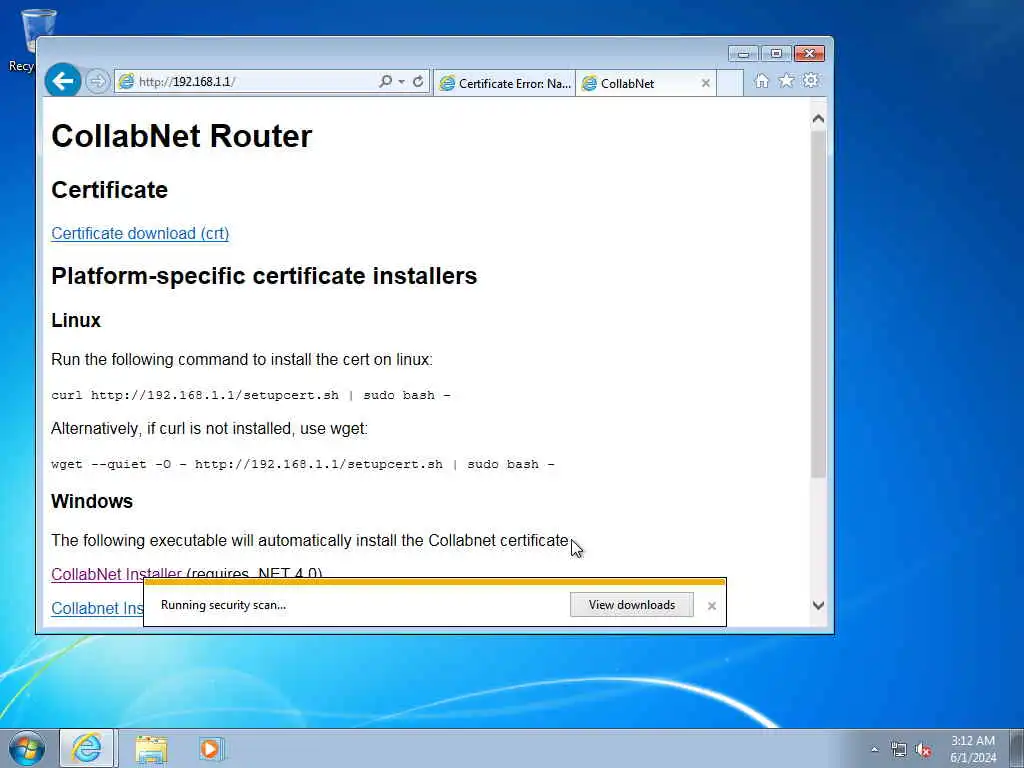Click the search magnifier in address bar
Screen dimensions: 1024x768
(x=385, y=81)
